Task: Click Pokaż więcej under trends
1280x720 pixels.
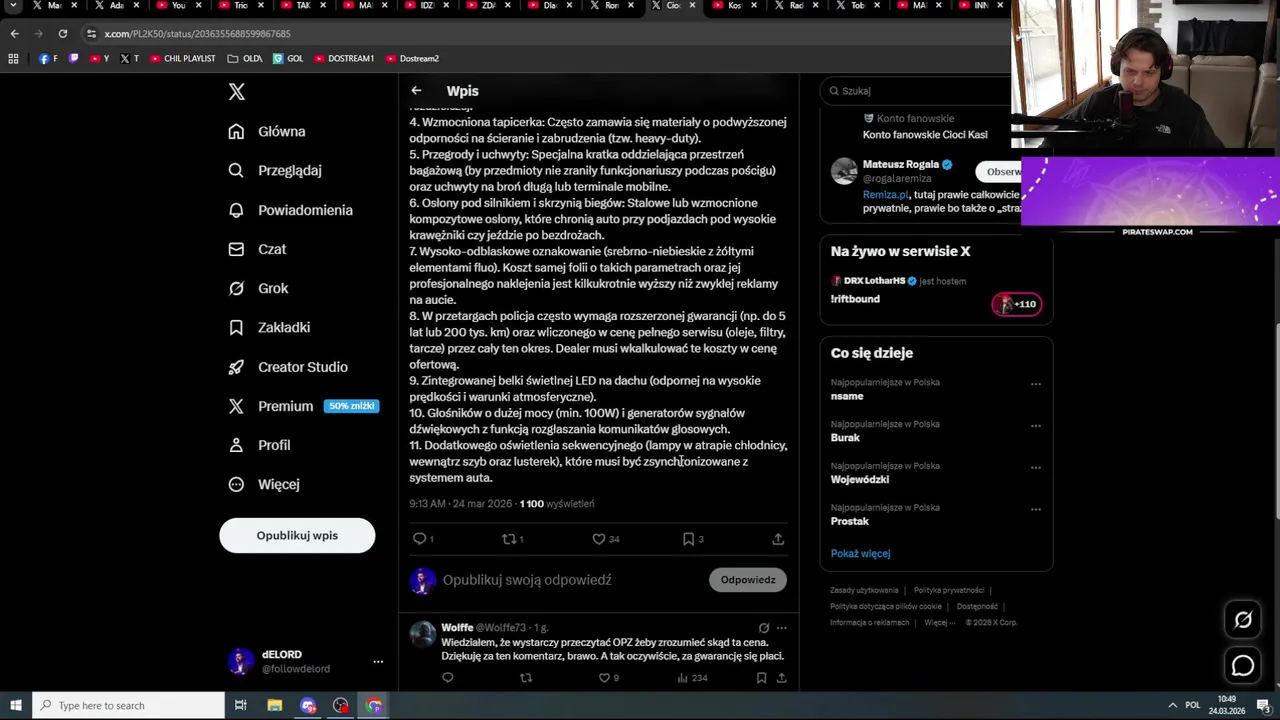Action: [860, 553]
